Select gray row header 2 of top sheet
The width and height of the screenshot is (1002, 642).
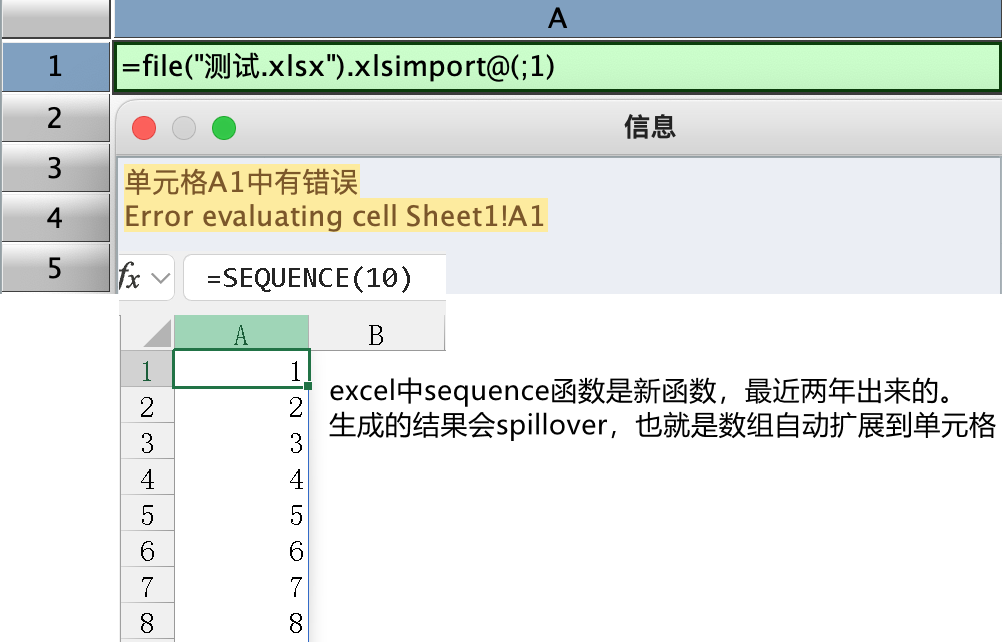coord(54,118)
